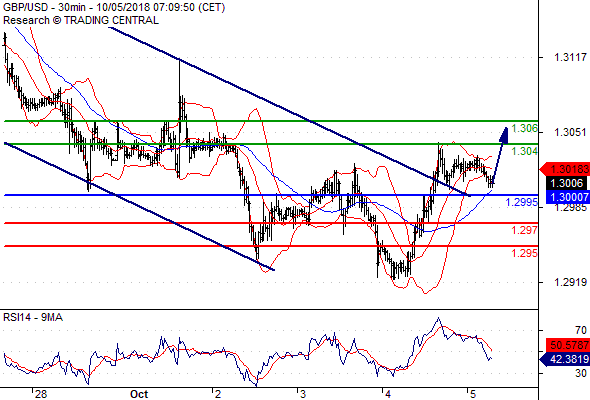Screen dimensions: 590x400
Task: Select the black 1.3006 current price tag
Action: (567, 183)
